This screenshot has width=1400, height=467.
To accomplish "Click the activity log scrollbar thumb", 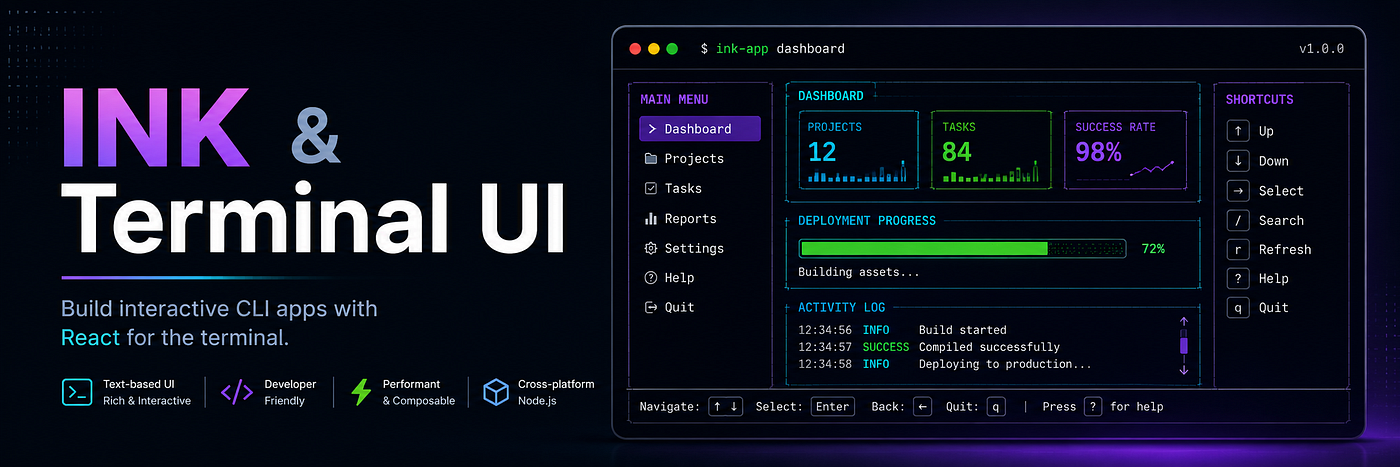I will [x=1183, y=346].
